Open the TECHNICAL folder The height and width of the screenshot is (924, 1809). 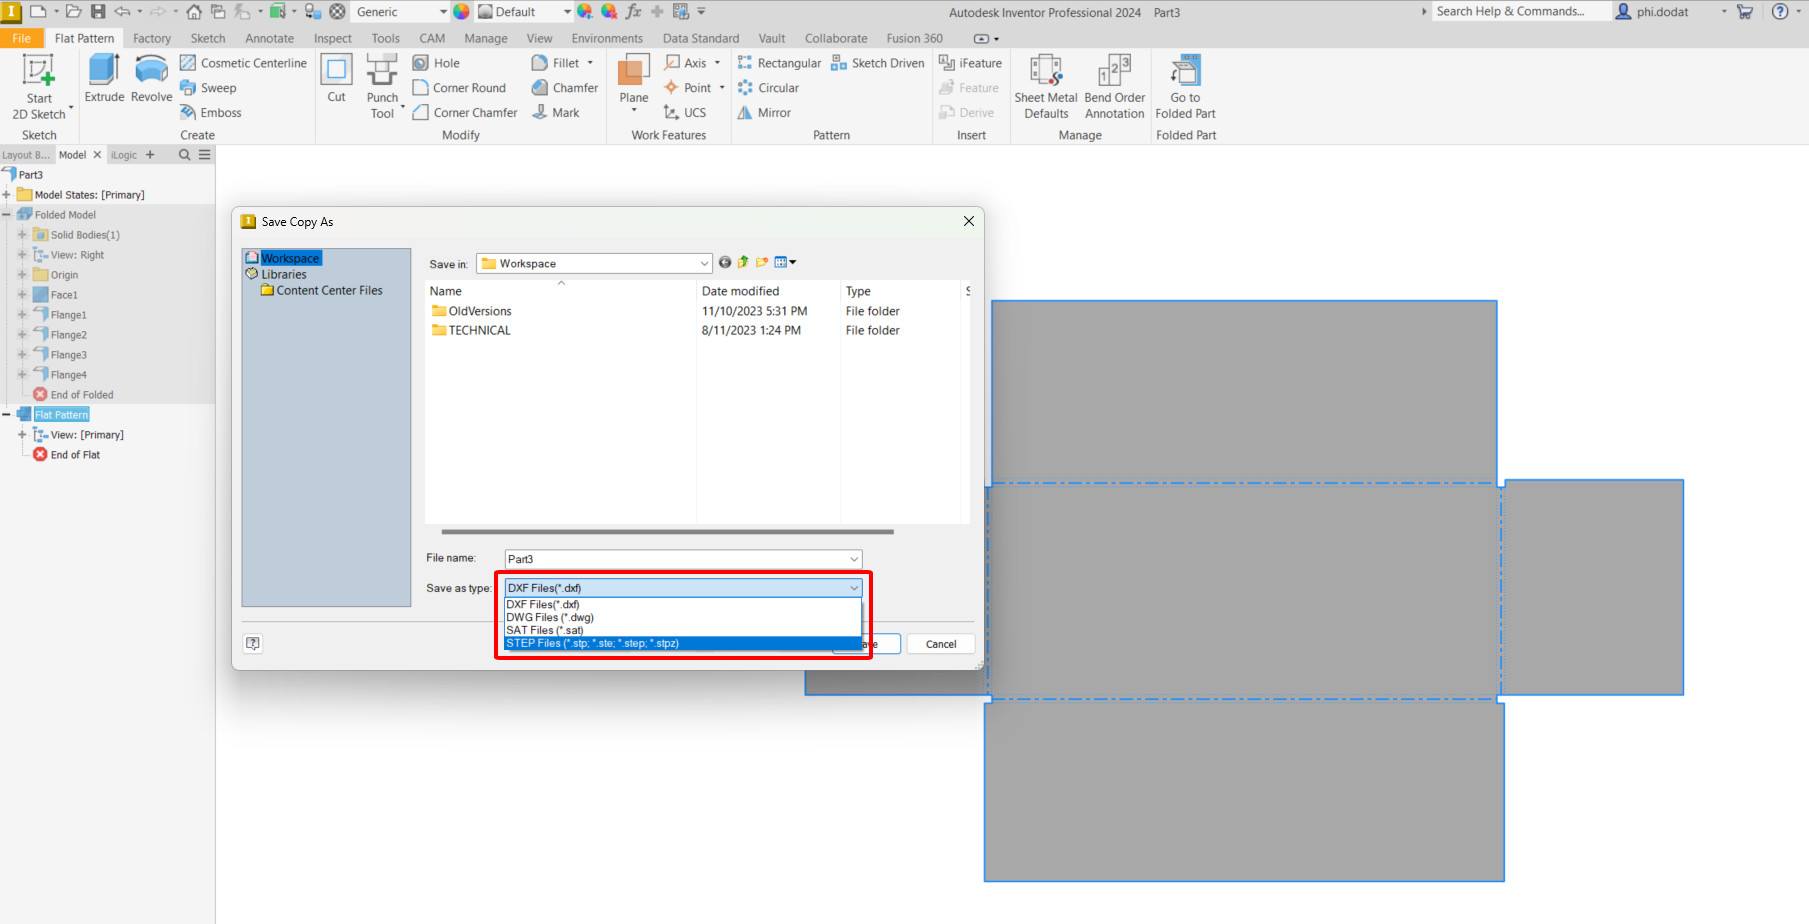[x=470, y=330]
